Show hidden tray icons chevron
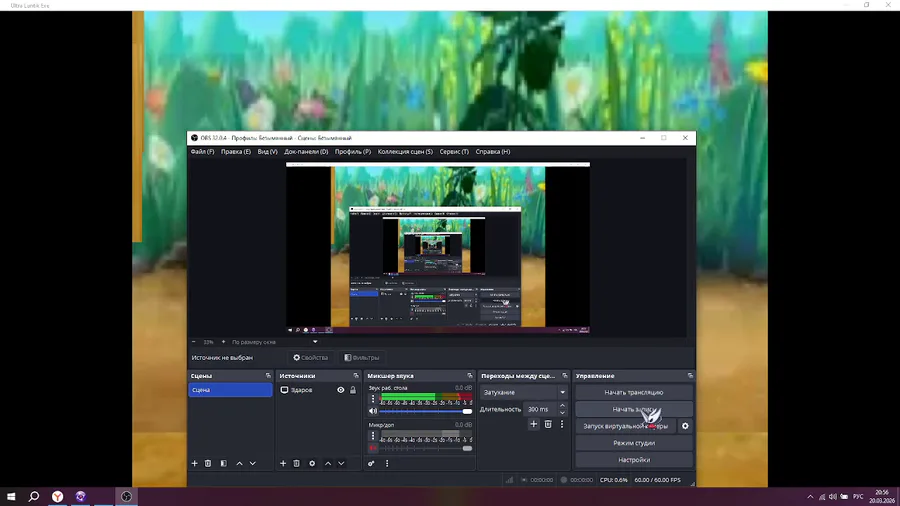 coord(810,497)
